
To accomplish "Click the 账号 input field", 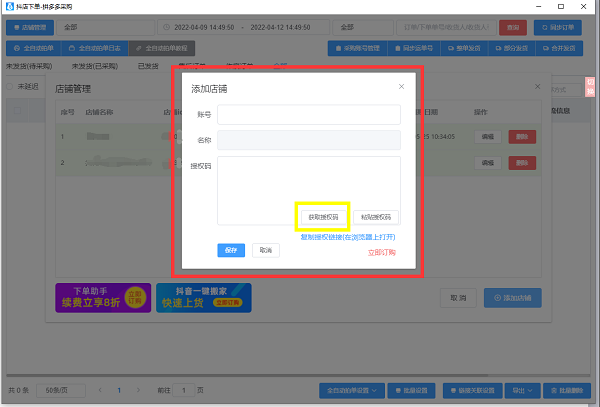I will [x=309, y=114].
